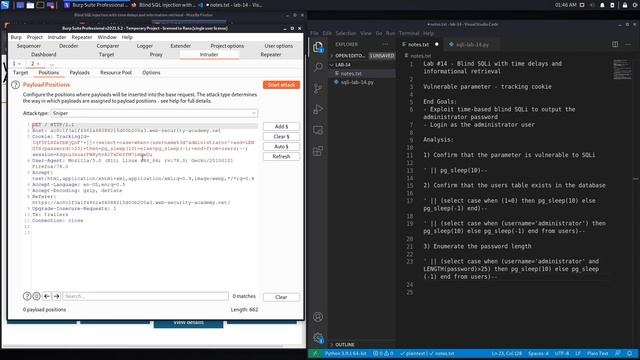Switch to Intruder Target sub-tab
640x360 pixels.
point(20,72)
